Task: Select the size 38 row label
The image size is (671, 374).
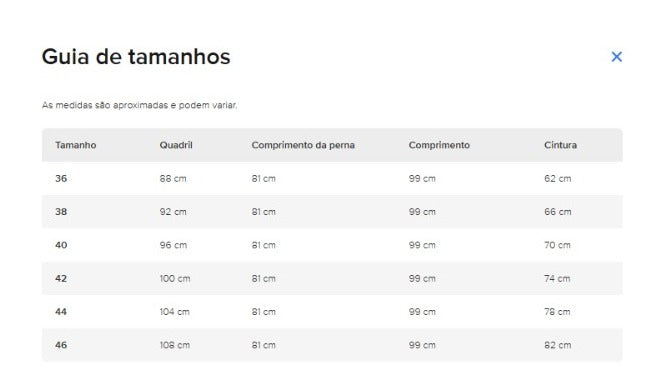Action: [x=61, y=212]
